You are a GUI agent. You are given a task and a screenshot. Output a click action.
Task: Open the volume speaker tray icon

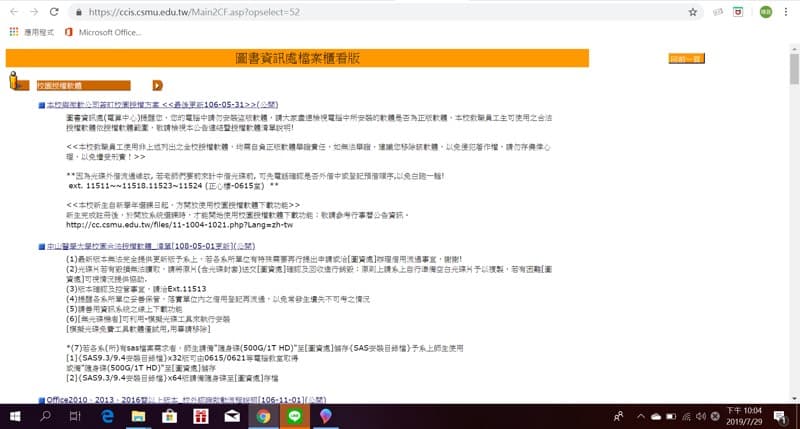pos(701,417)
